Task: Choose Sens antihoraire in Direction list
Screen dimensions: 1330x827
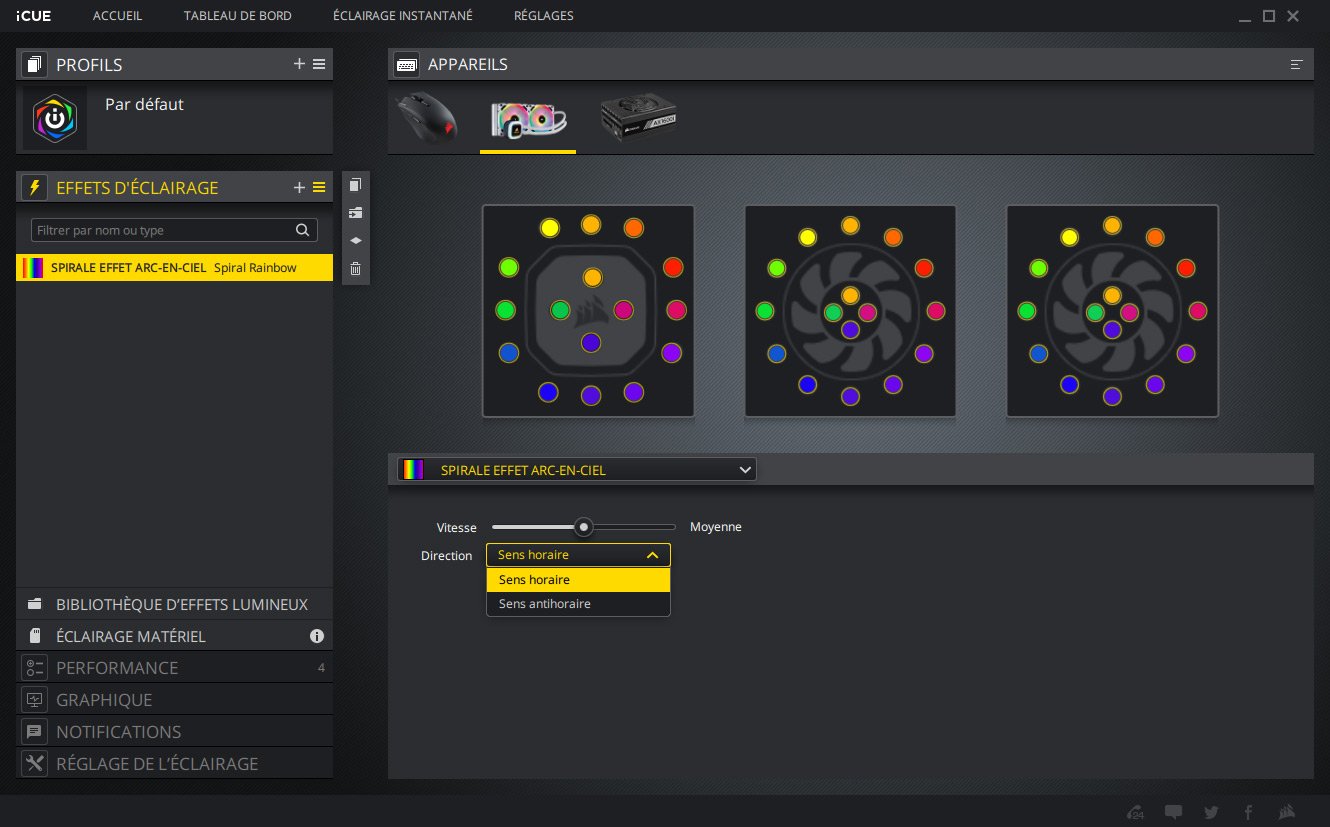Action: pyautogui.click(x=578, y=604)
